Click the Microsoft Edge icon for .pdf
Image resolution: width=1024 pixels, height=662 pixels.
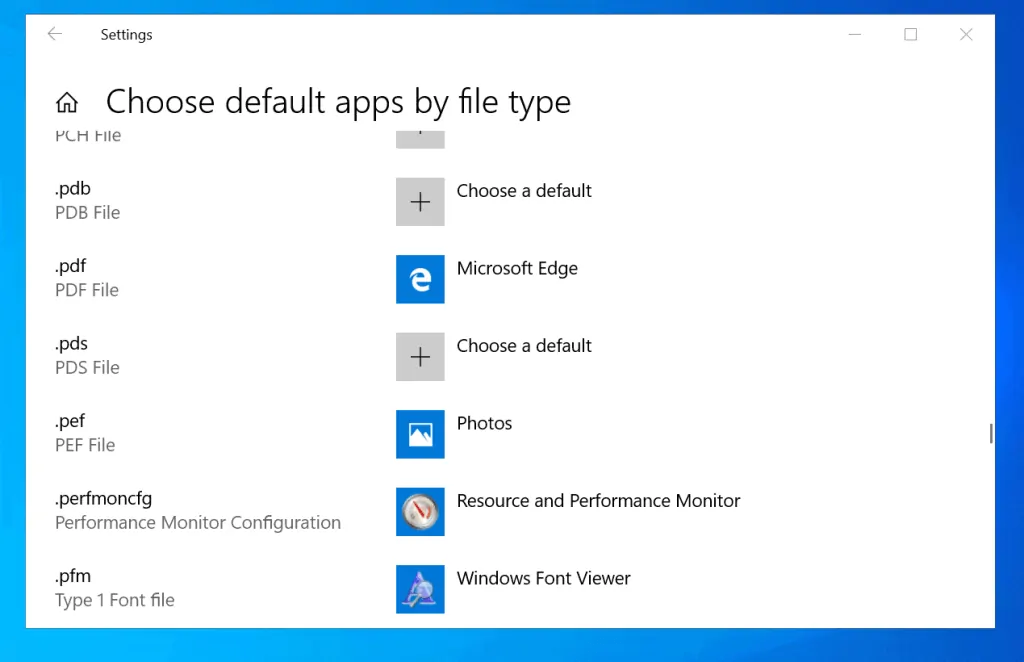[420, 280]
